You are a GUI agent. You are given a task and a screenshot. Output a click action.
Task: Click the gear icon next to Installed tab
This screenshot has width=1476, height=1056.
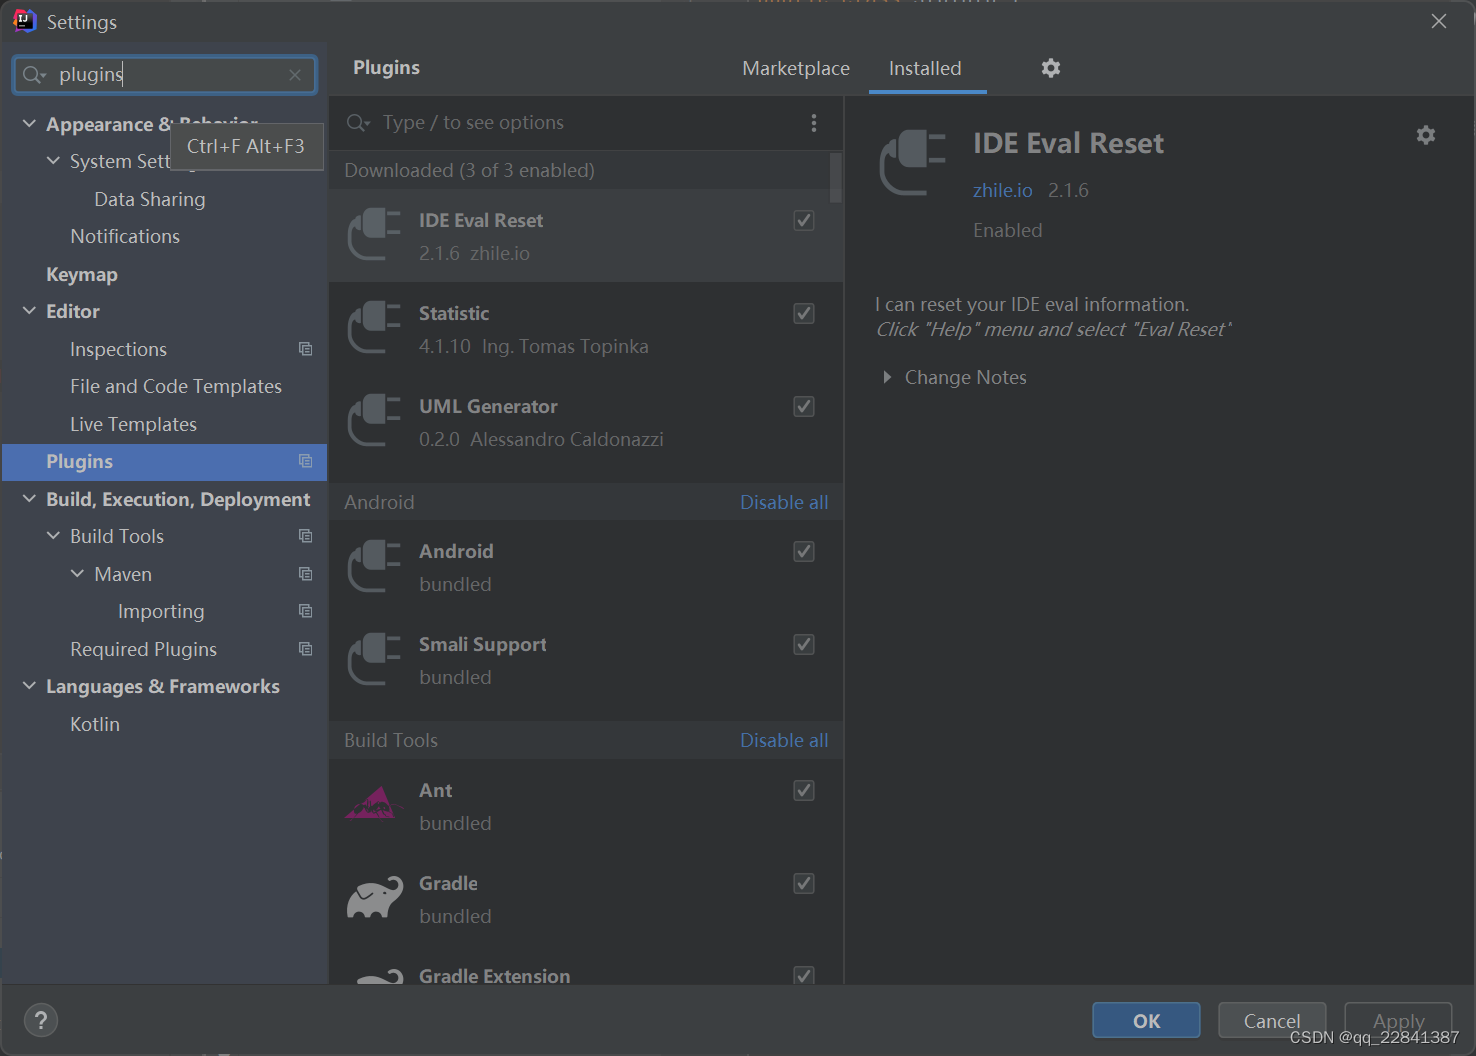1050,68
